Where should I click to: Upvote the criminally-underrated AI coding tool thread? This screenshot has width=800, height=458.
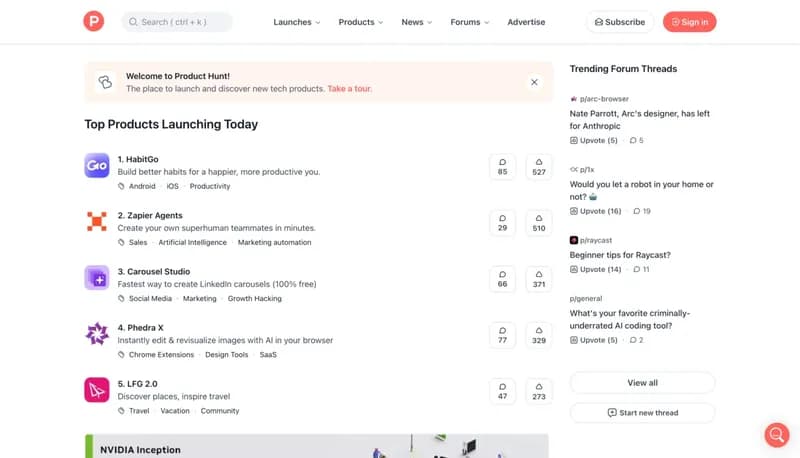[x=593, y=340]
